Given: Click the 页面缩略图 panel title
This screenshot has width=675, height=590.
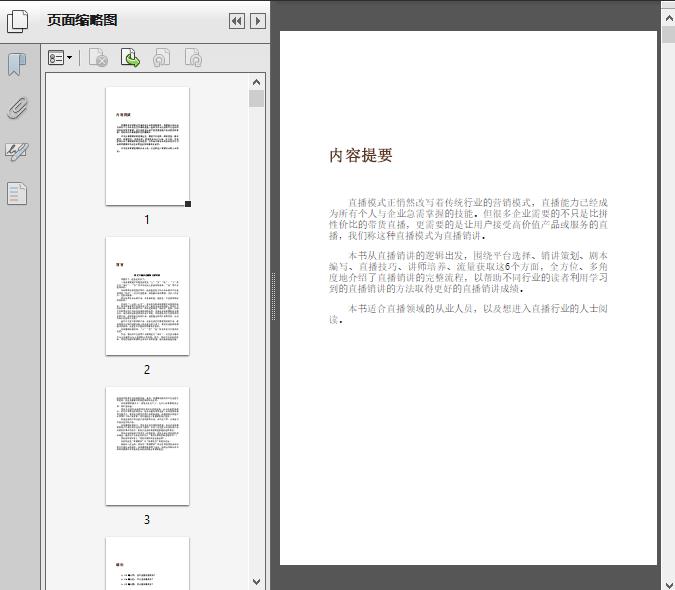Looking at the screenshot, I should 82,20.
